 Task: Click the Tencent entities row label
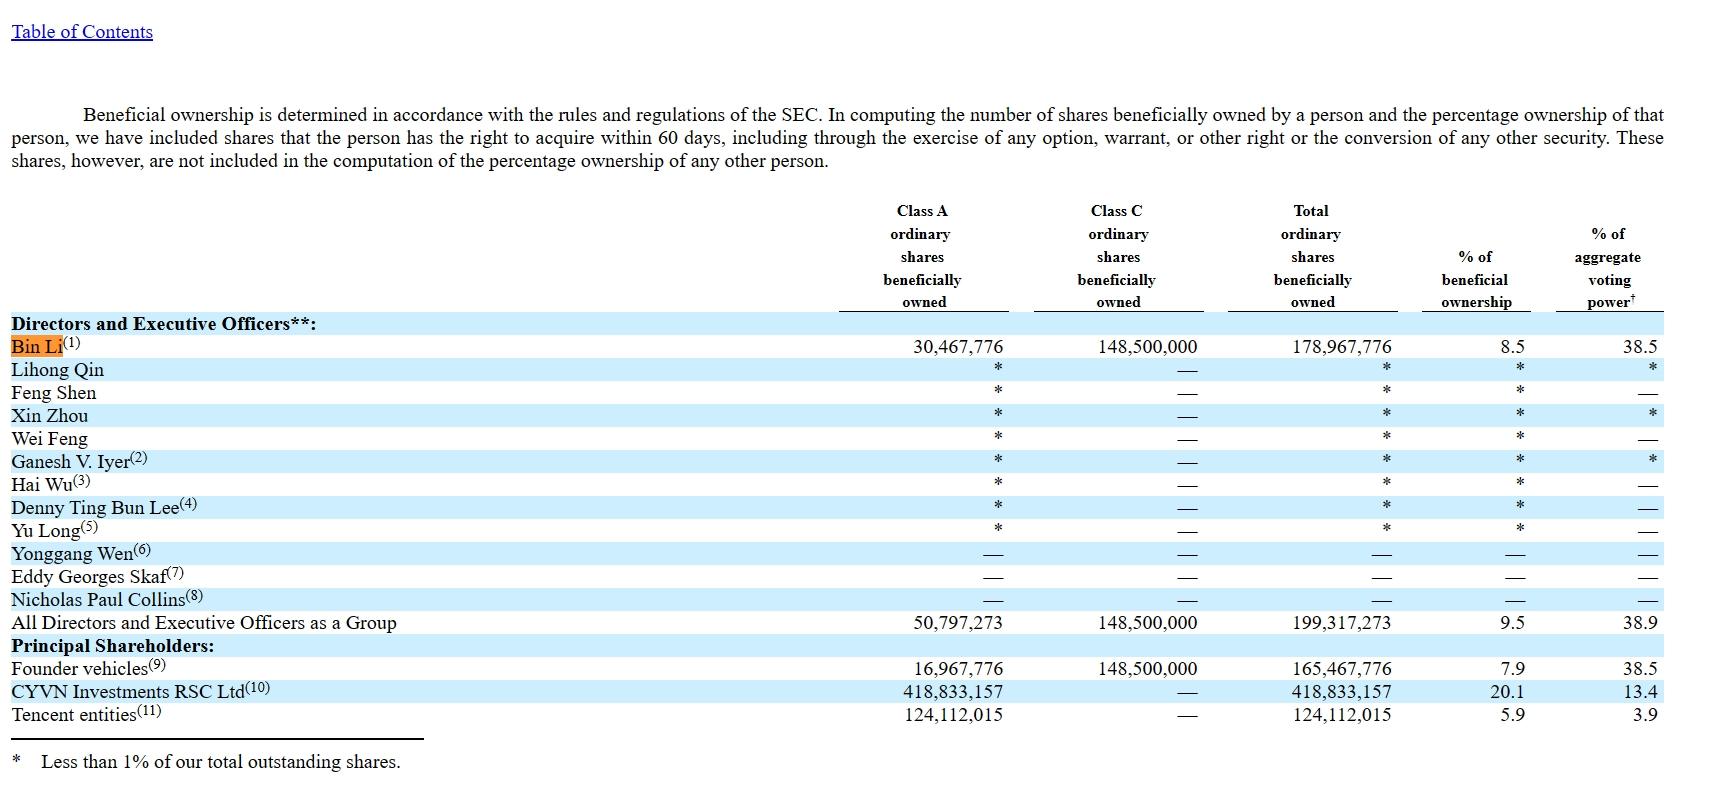click(x=73, y=715)
